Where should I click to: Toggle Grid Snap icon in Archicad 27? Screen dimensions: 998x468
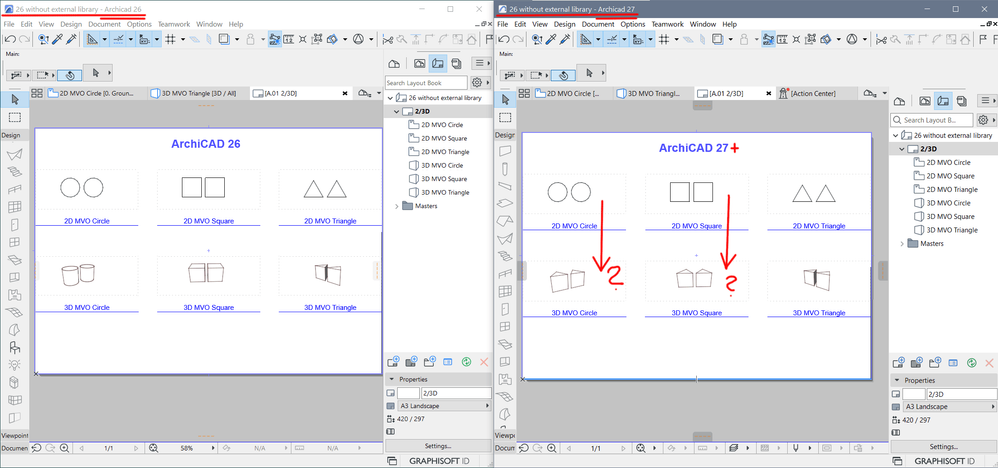(x=664, y=39)
